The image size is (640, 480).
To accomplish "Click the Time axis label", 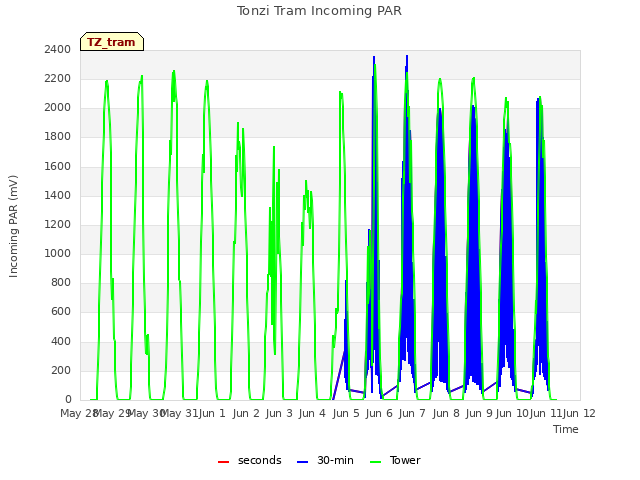I will (566, 429).
